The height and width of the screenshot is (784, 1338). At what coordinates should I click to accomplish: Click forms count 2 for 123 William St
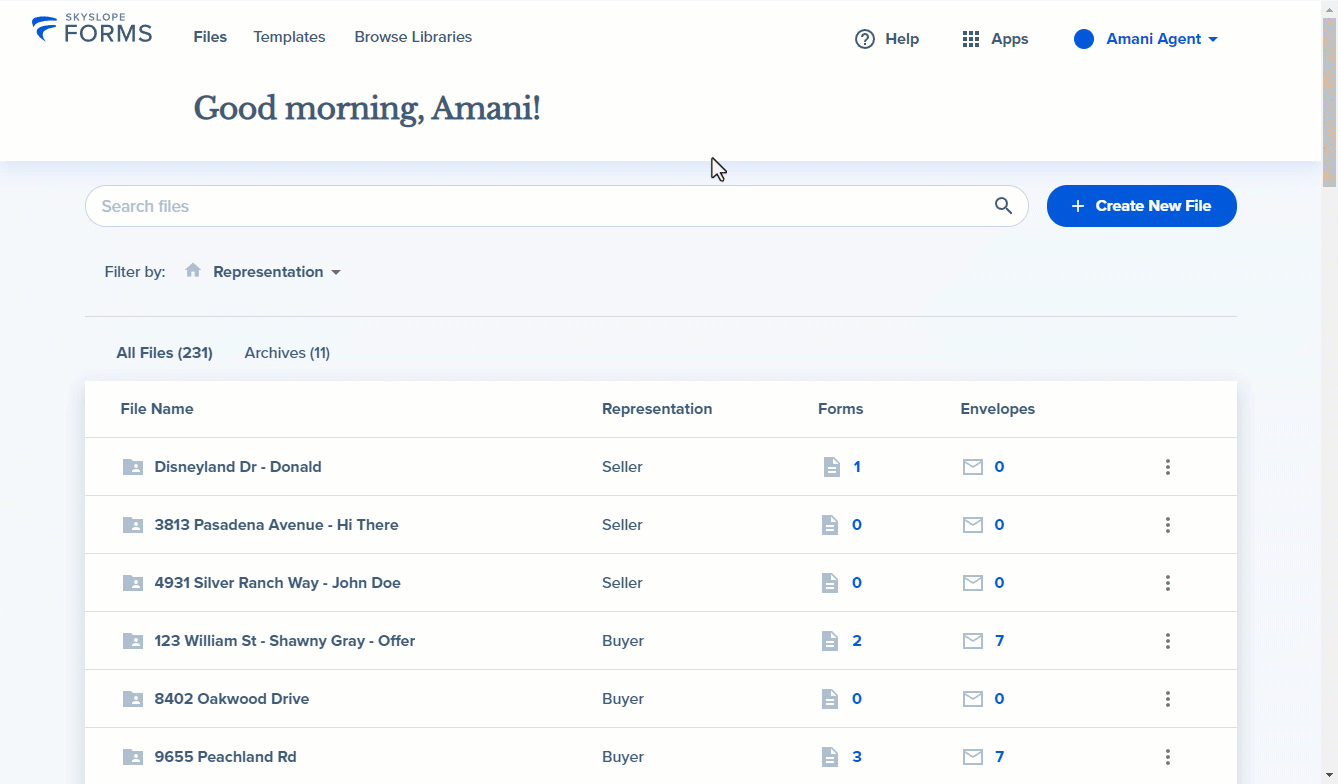pos(857,641)
